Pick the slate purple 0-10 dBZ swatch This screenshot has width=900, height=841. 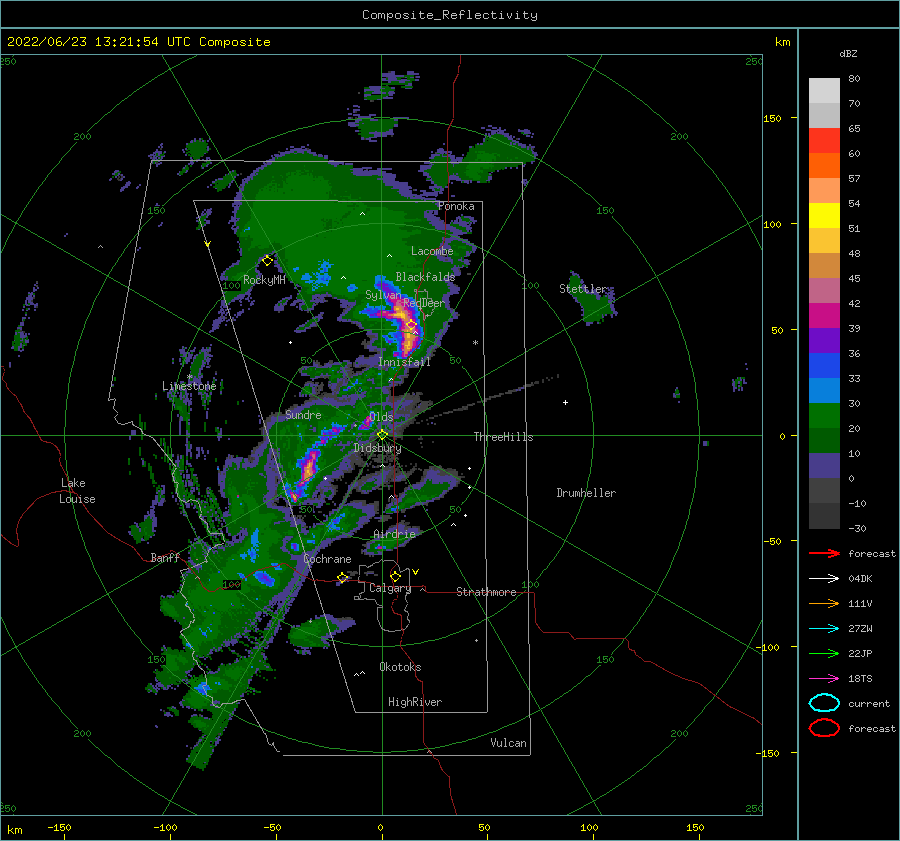[824, 466]
